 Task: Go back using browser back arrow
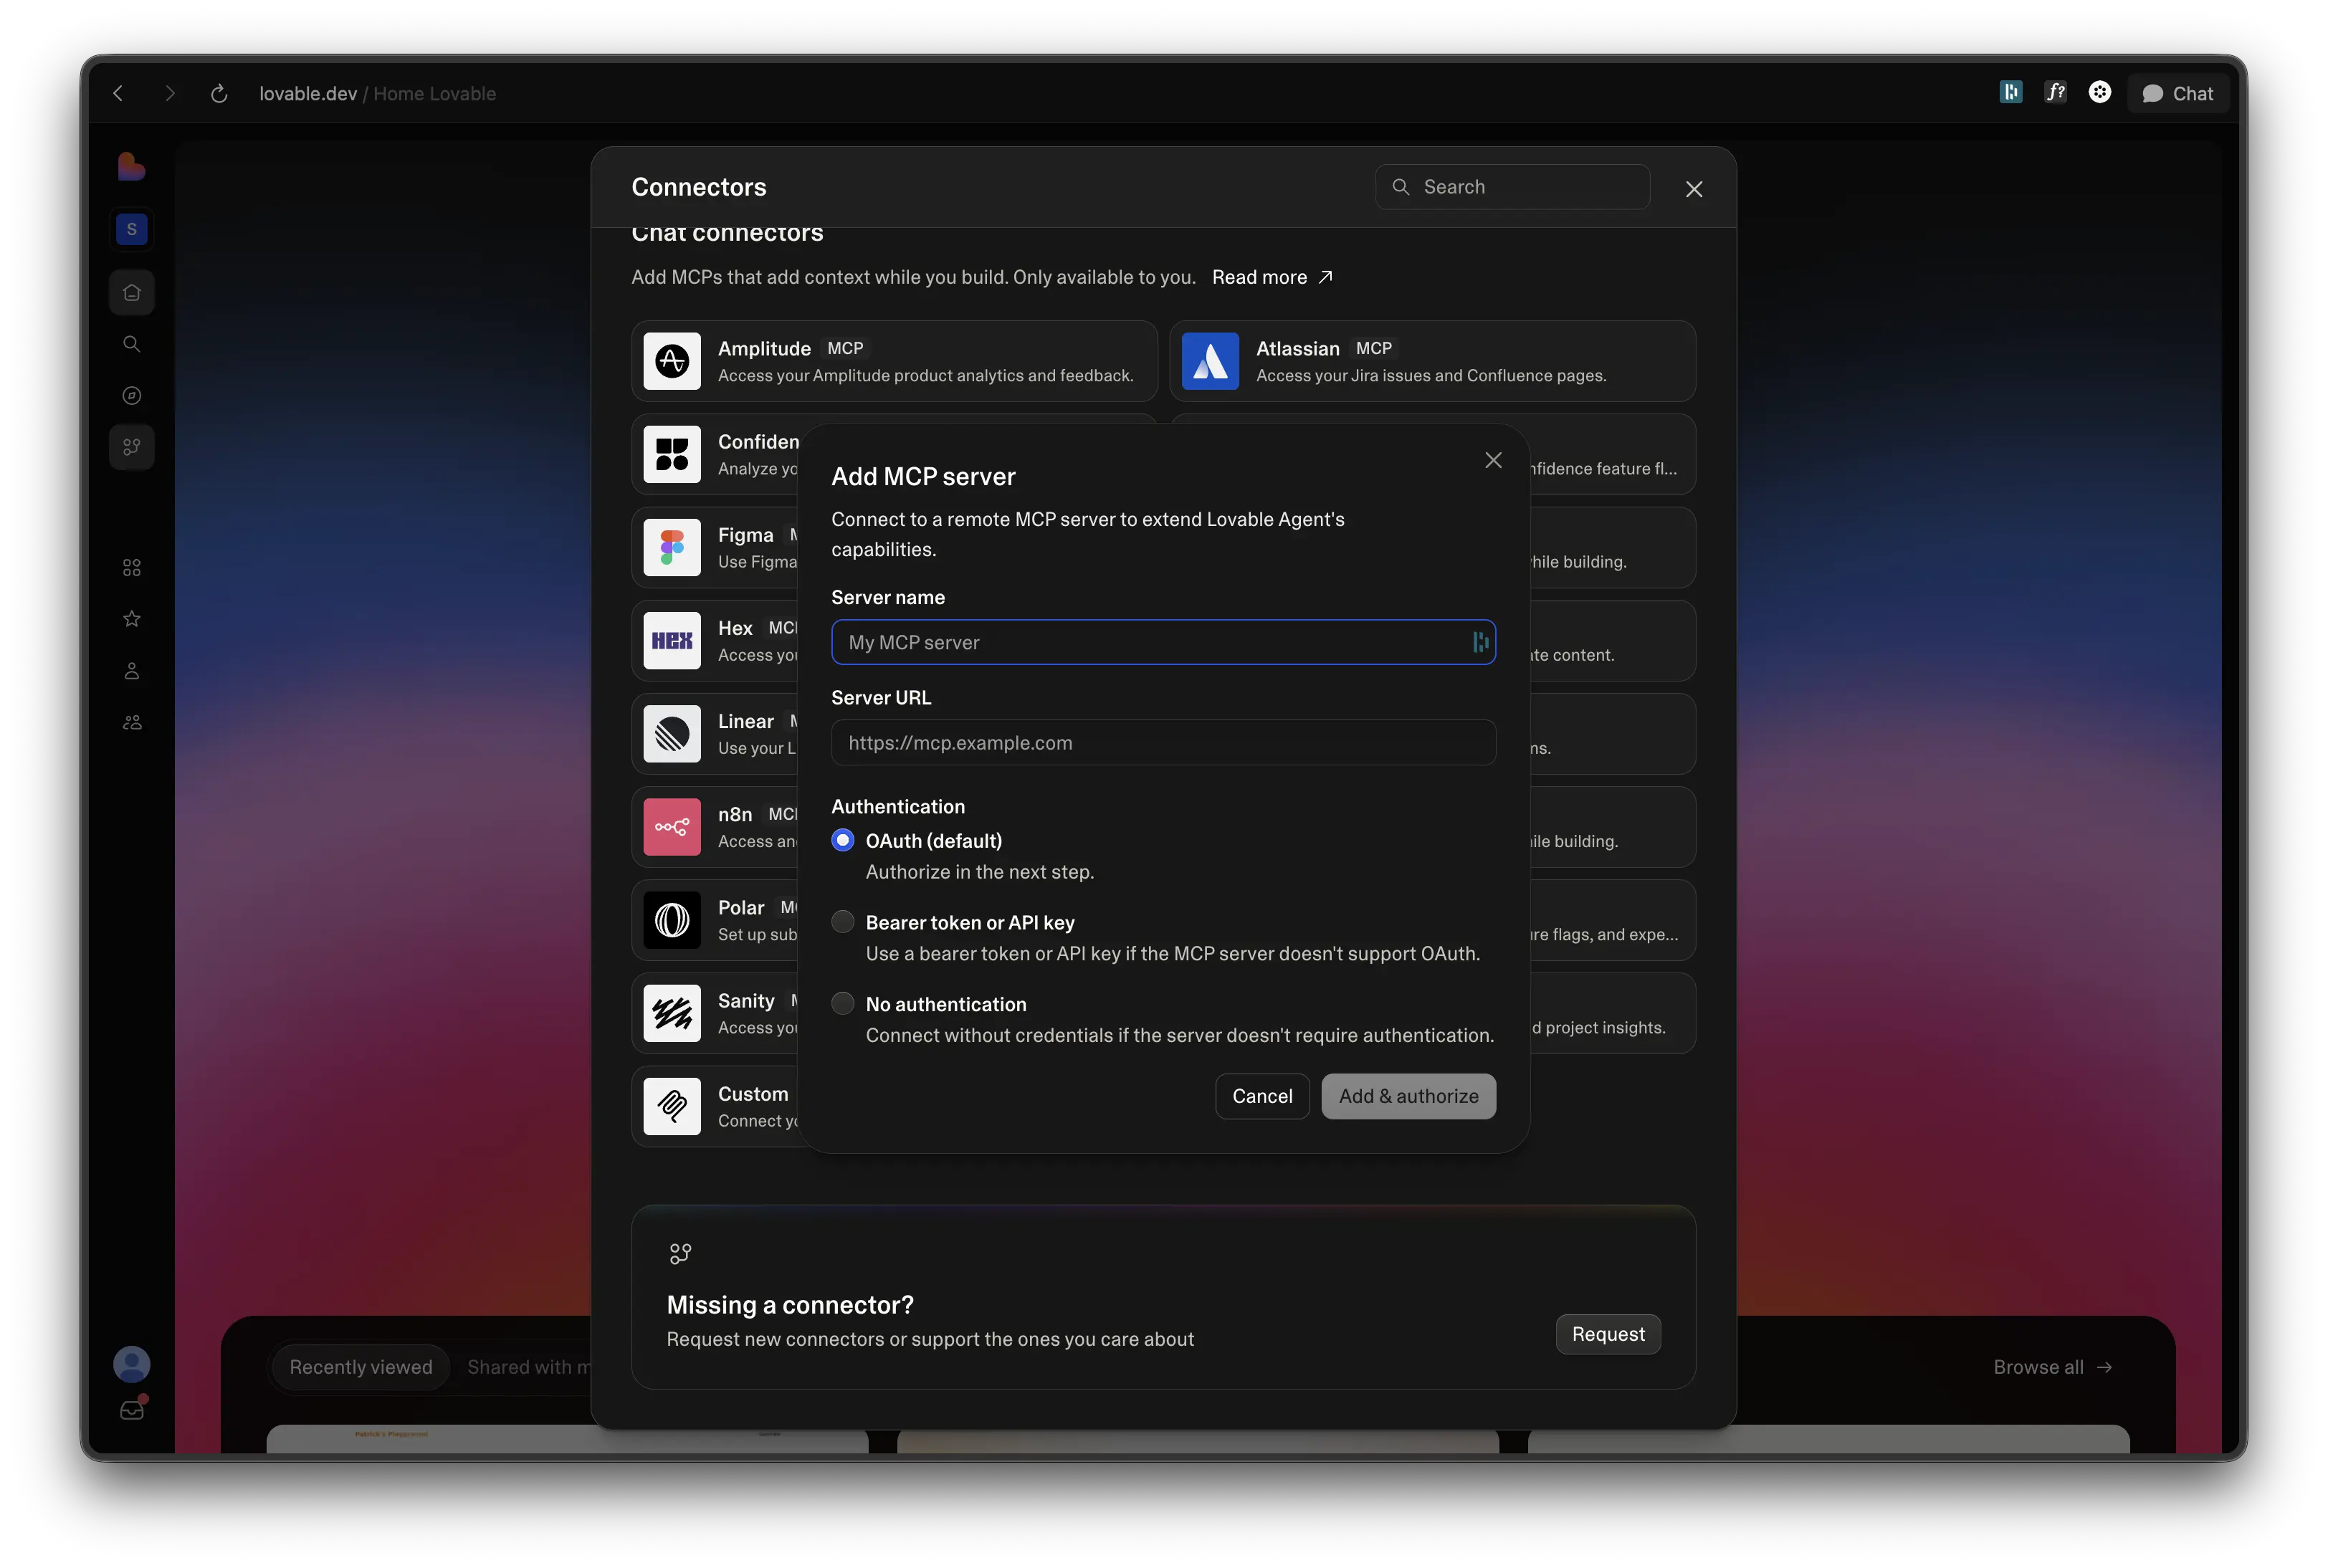[119, 93]
